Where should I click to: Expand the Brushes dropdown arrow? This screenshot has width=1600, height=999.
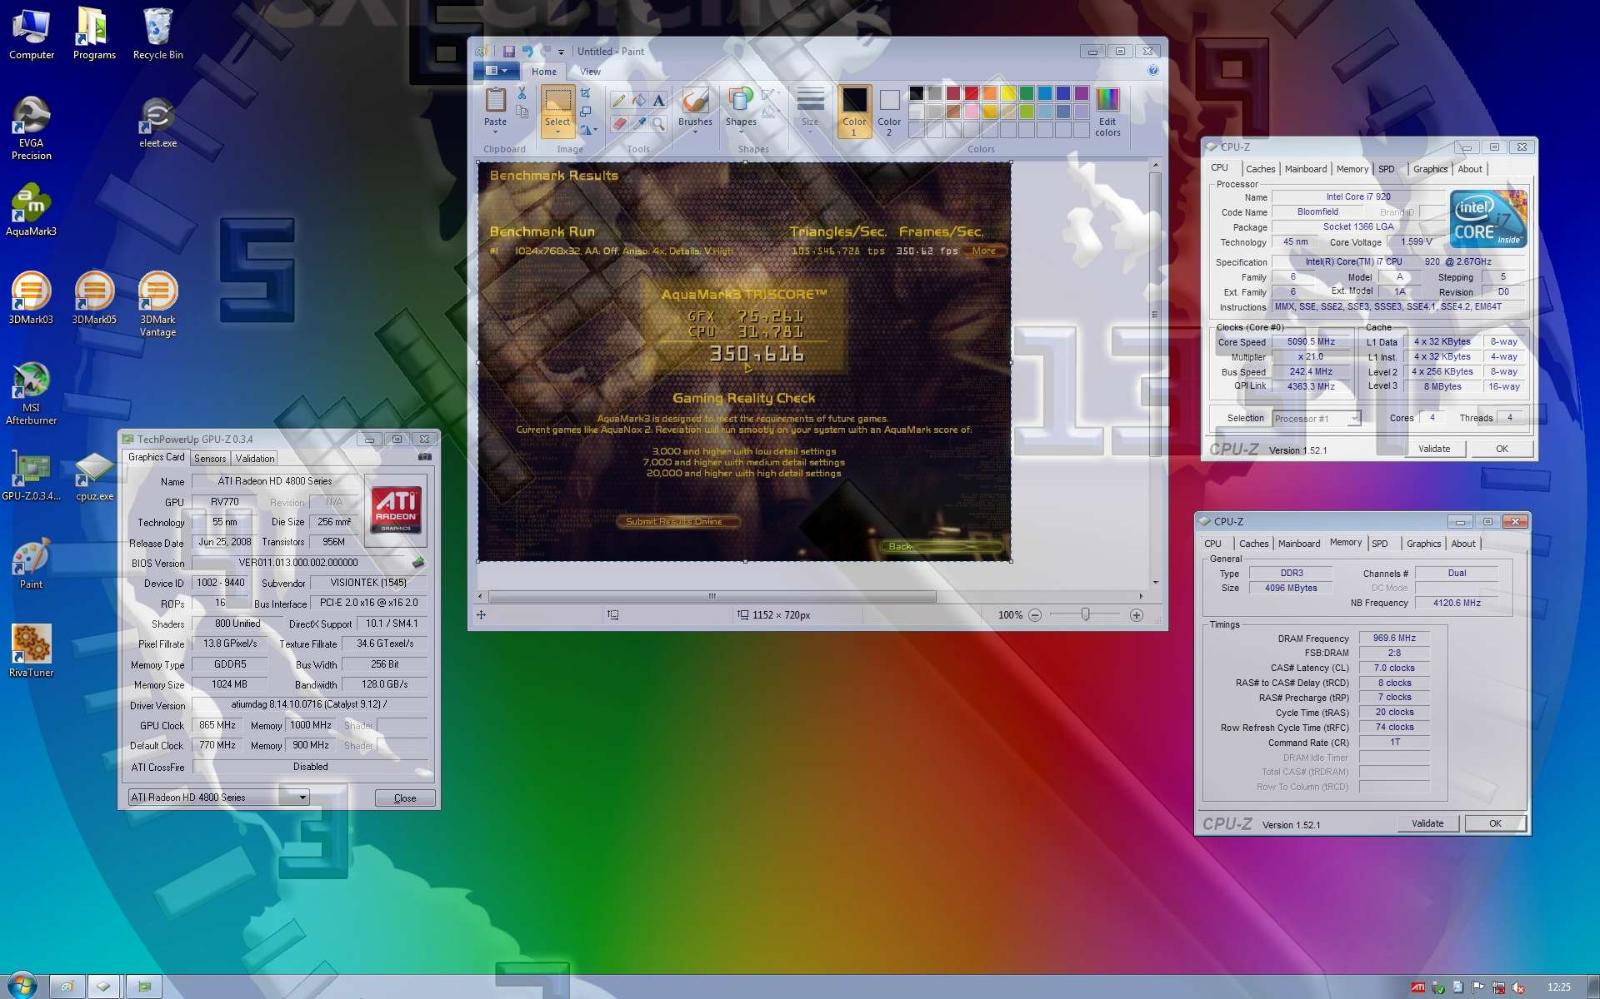coord(695,131)
